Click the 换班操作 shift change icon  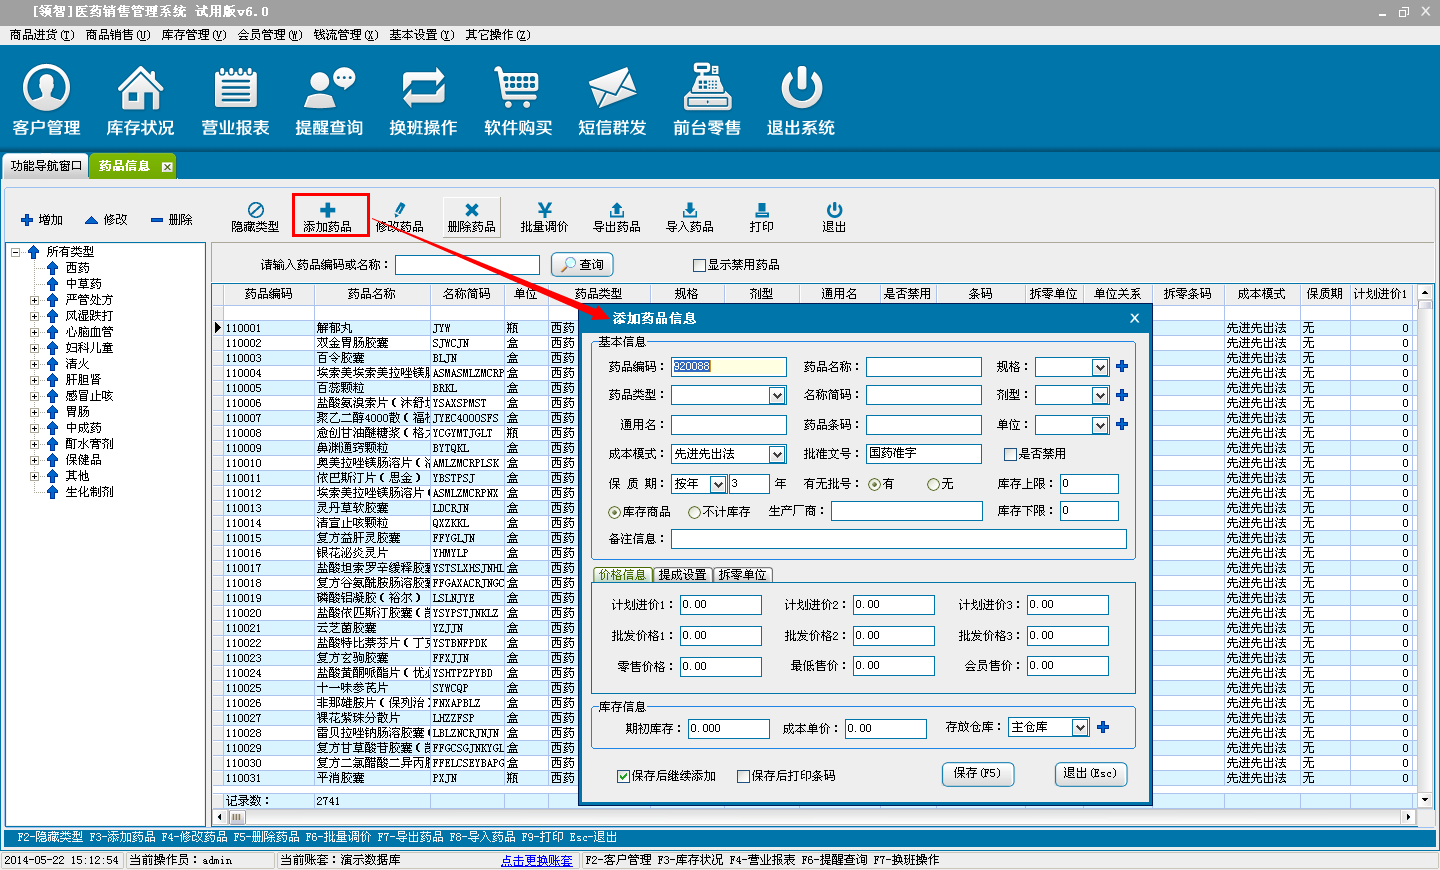coord(423,100)
